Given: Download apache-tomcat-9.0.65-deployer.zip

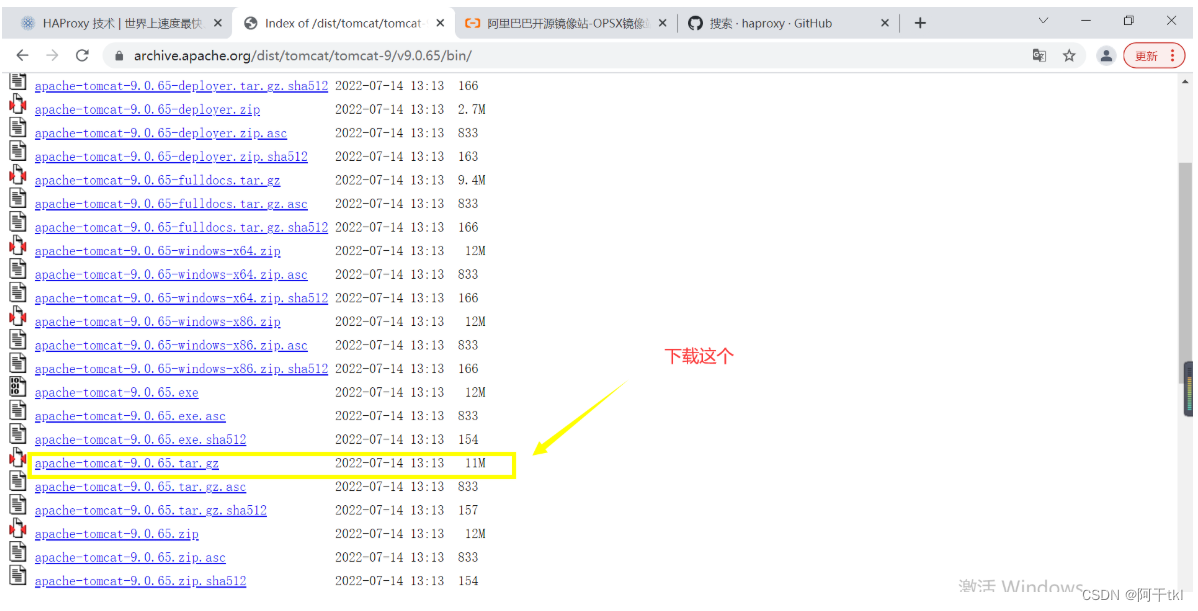Looking at the screenshot, I should pos(147,110).
